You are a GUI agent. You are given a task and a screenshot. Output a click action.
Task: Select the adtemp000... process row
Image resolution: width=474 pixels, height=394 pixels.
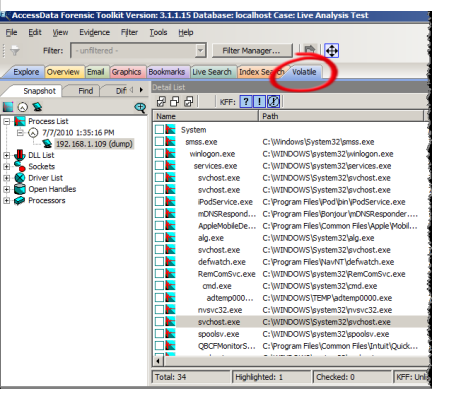click(x=290, y=298)
